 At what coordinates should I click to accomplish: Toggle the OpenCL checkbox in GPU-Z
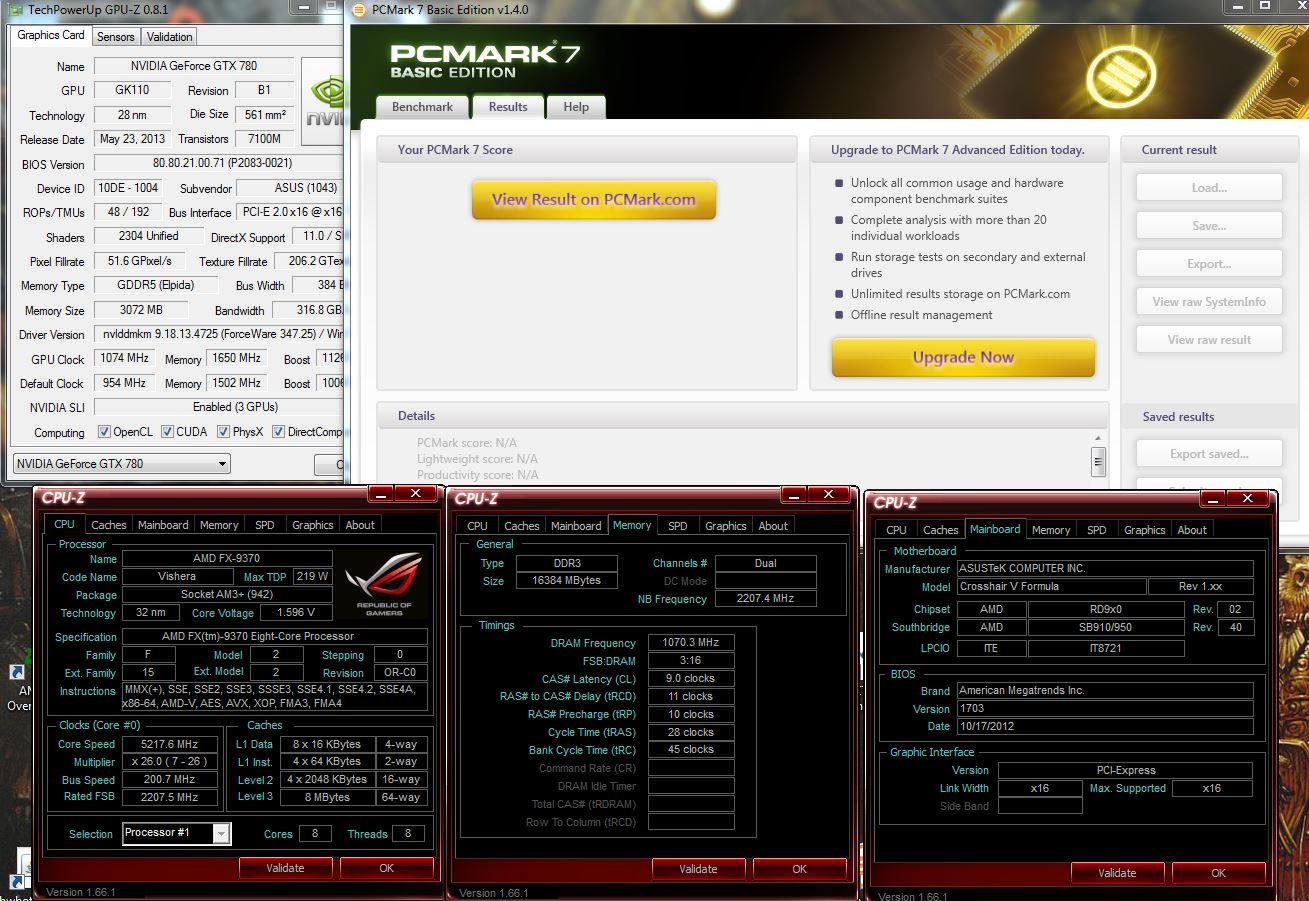point(104,432)
